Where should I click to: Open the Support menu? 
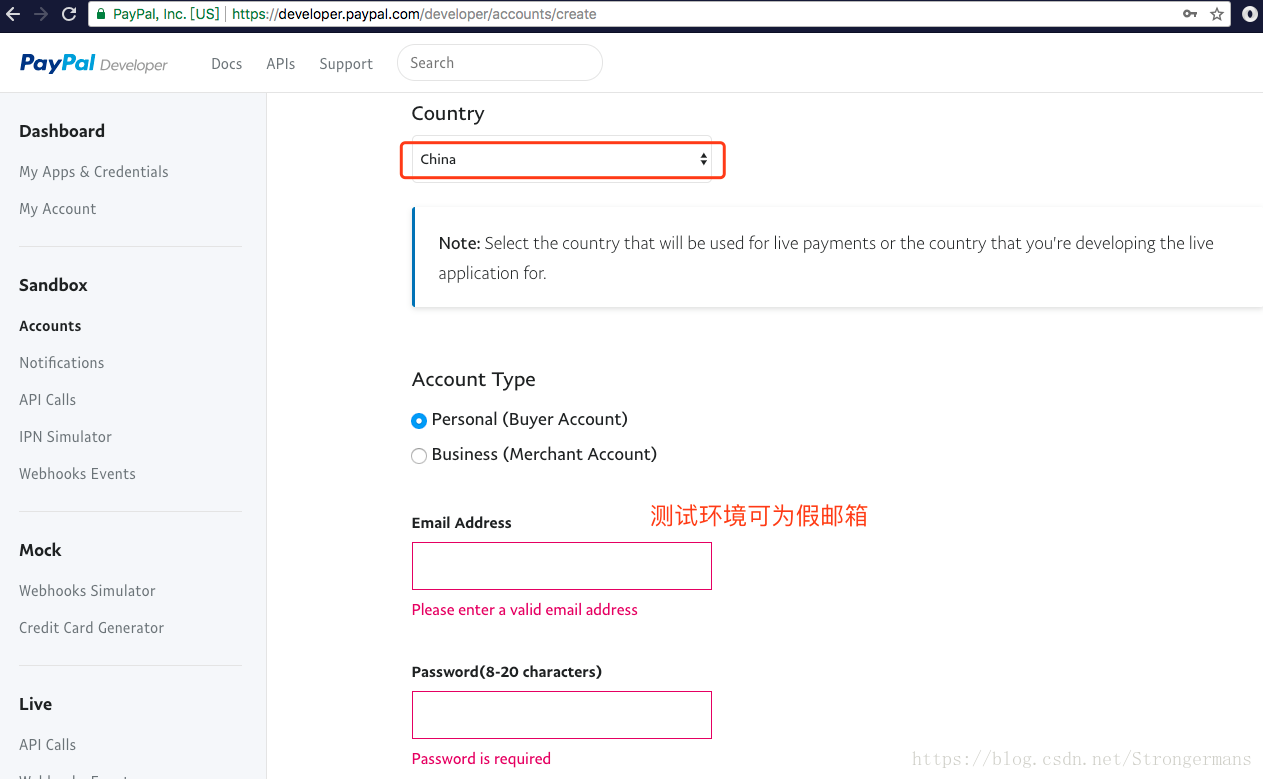pos(346,64)
